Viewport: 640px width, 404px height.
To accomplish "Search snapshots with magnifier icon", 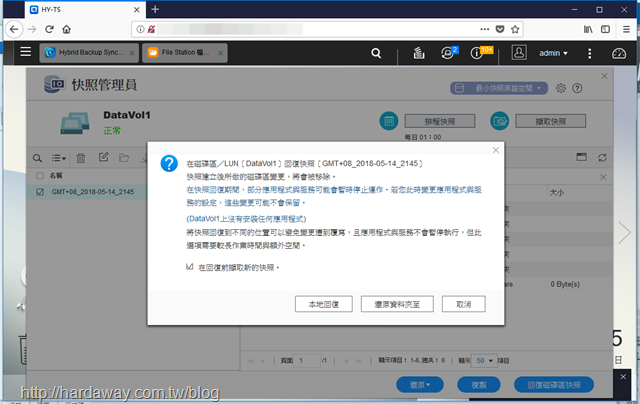I will (37, 158).
